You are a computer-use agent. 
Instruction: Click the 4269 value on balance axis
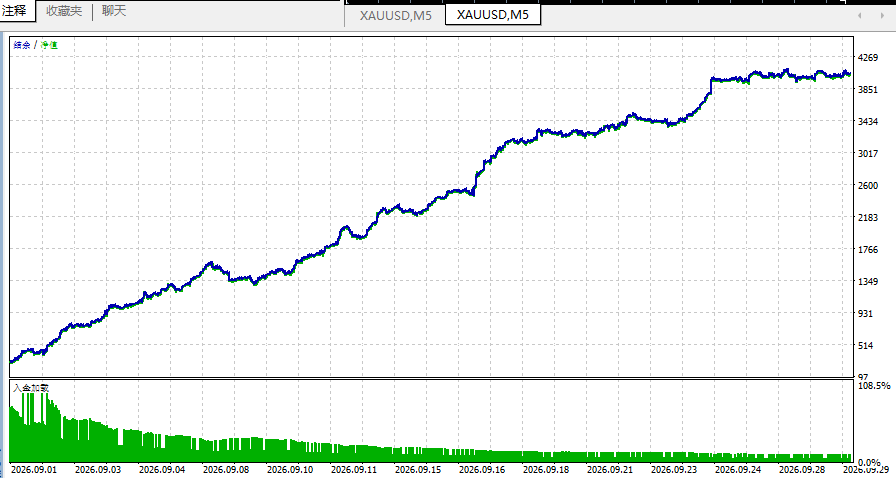point(868,58)
